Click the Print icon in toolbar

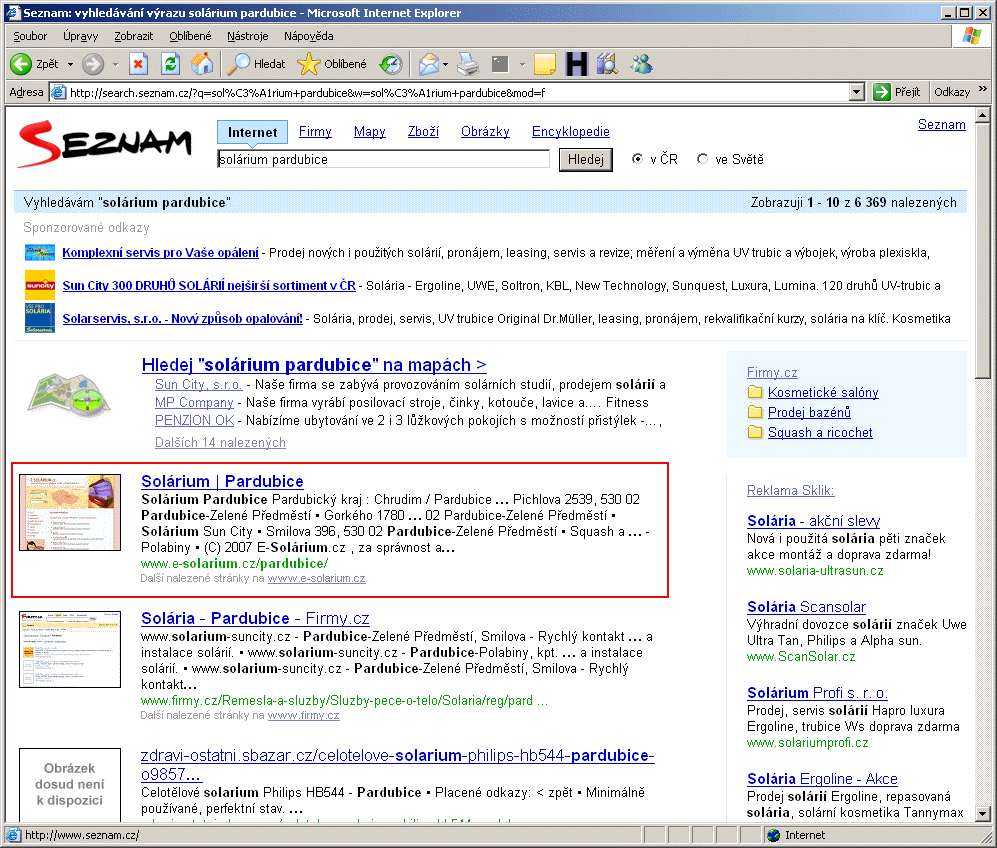(x=468, y=64)
